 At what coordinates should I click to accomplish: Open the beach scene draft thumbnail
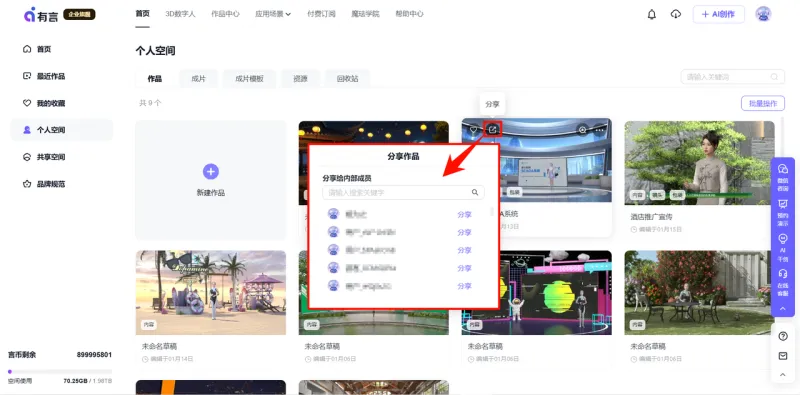click(x=211, y=292)
